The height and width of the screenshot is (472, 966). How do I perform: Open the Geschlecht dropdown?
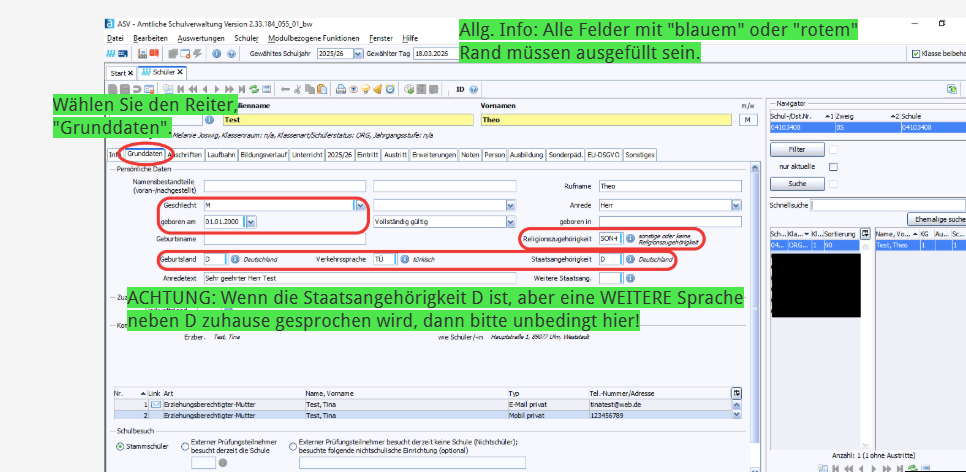coord(360,205)
